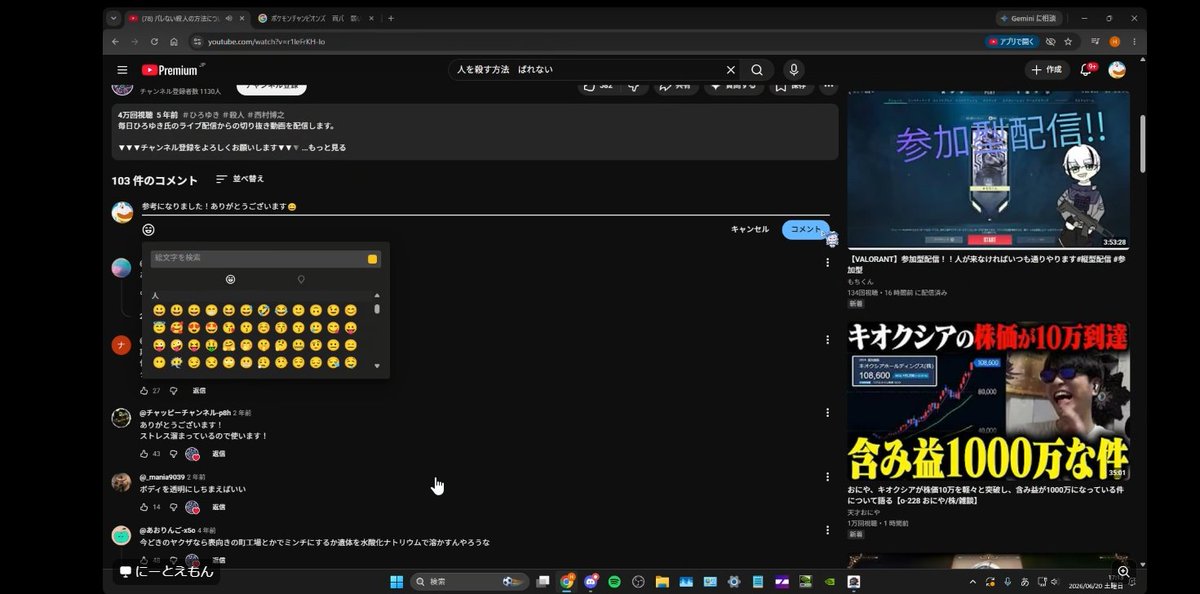Image resolution: width=1200 pixels, height=594 pixels.
Task: Open Task View on the taskbar
Action: [x=543, y=581]
